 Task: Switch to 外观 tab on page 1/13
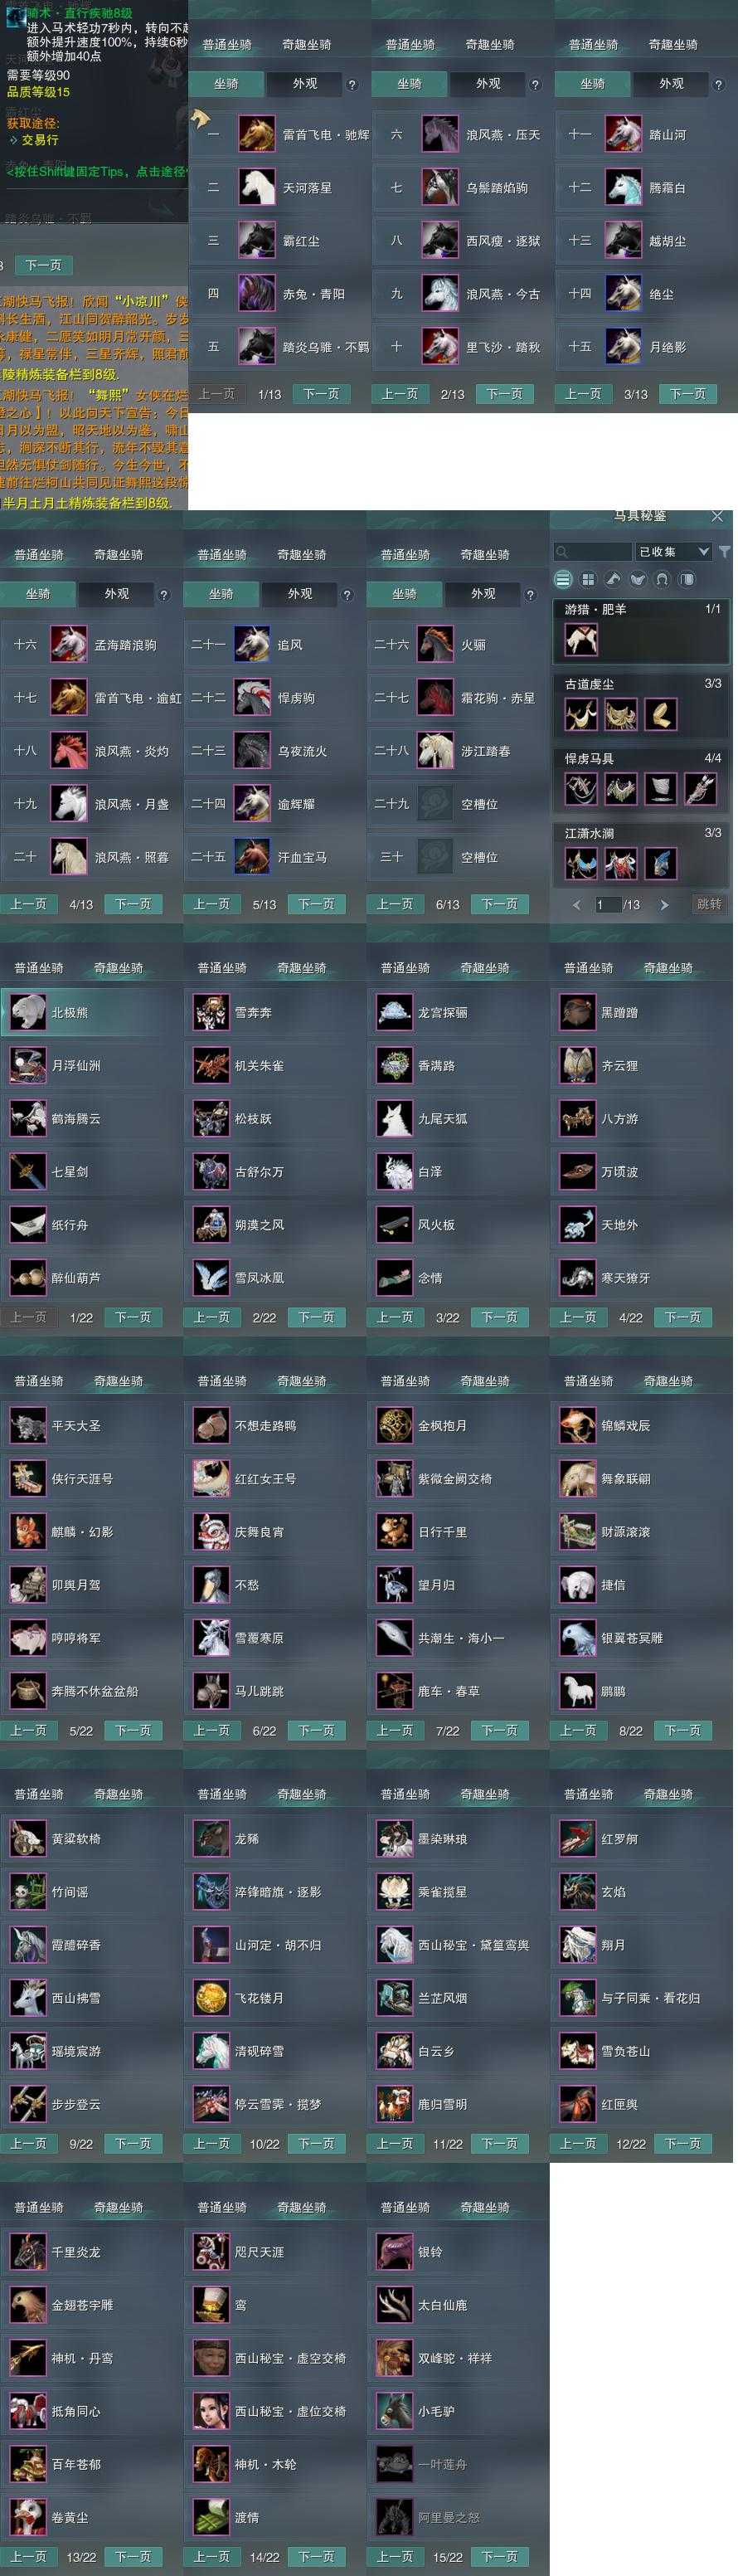tap(305, 84)
